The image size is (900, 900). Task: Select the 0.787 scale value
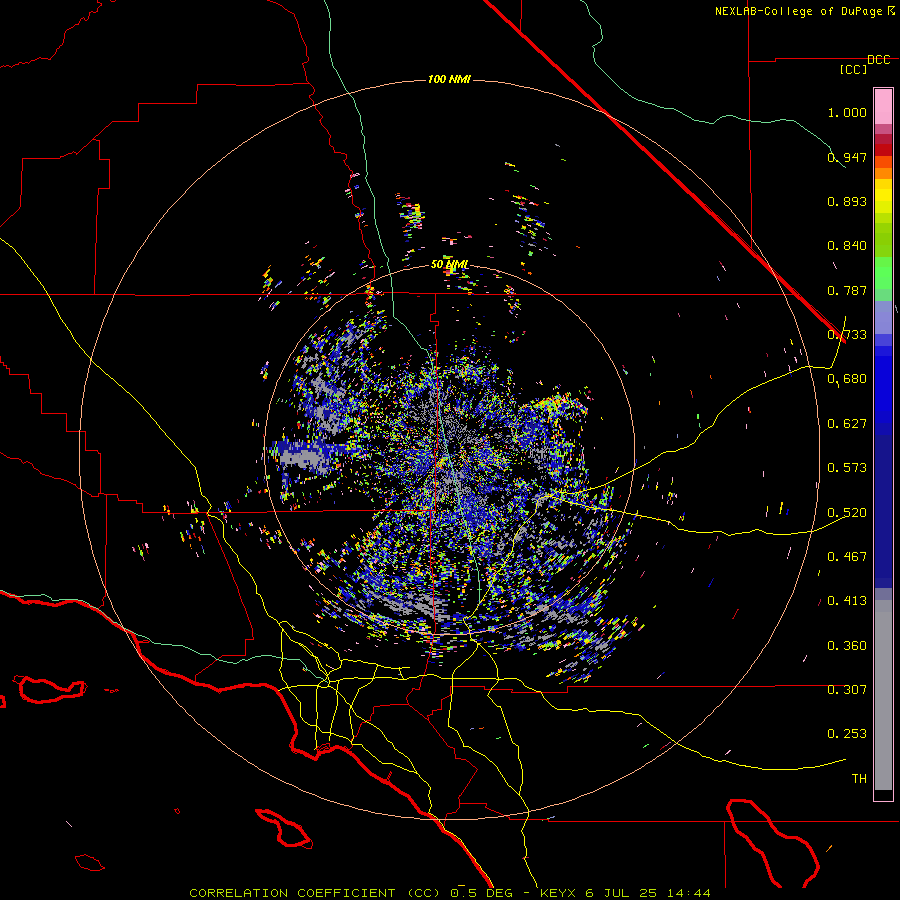coord(847,290)
